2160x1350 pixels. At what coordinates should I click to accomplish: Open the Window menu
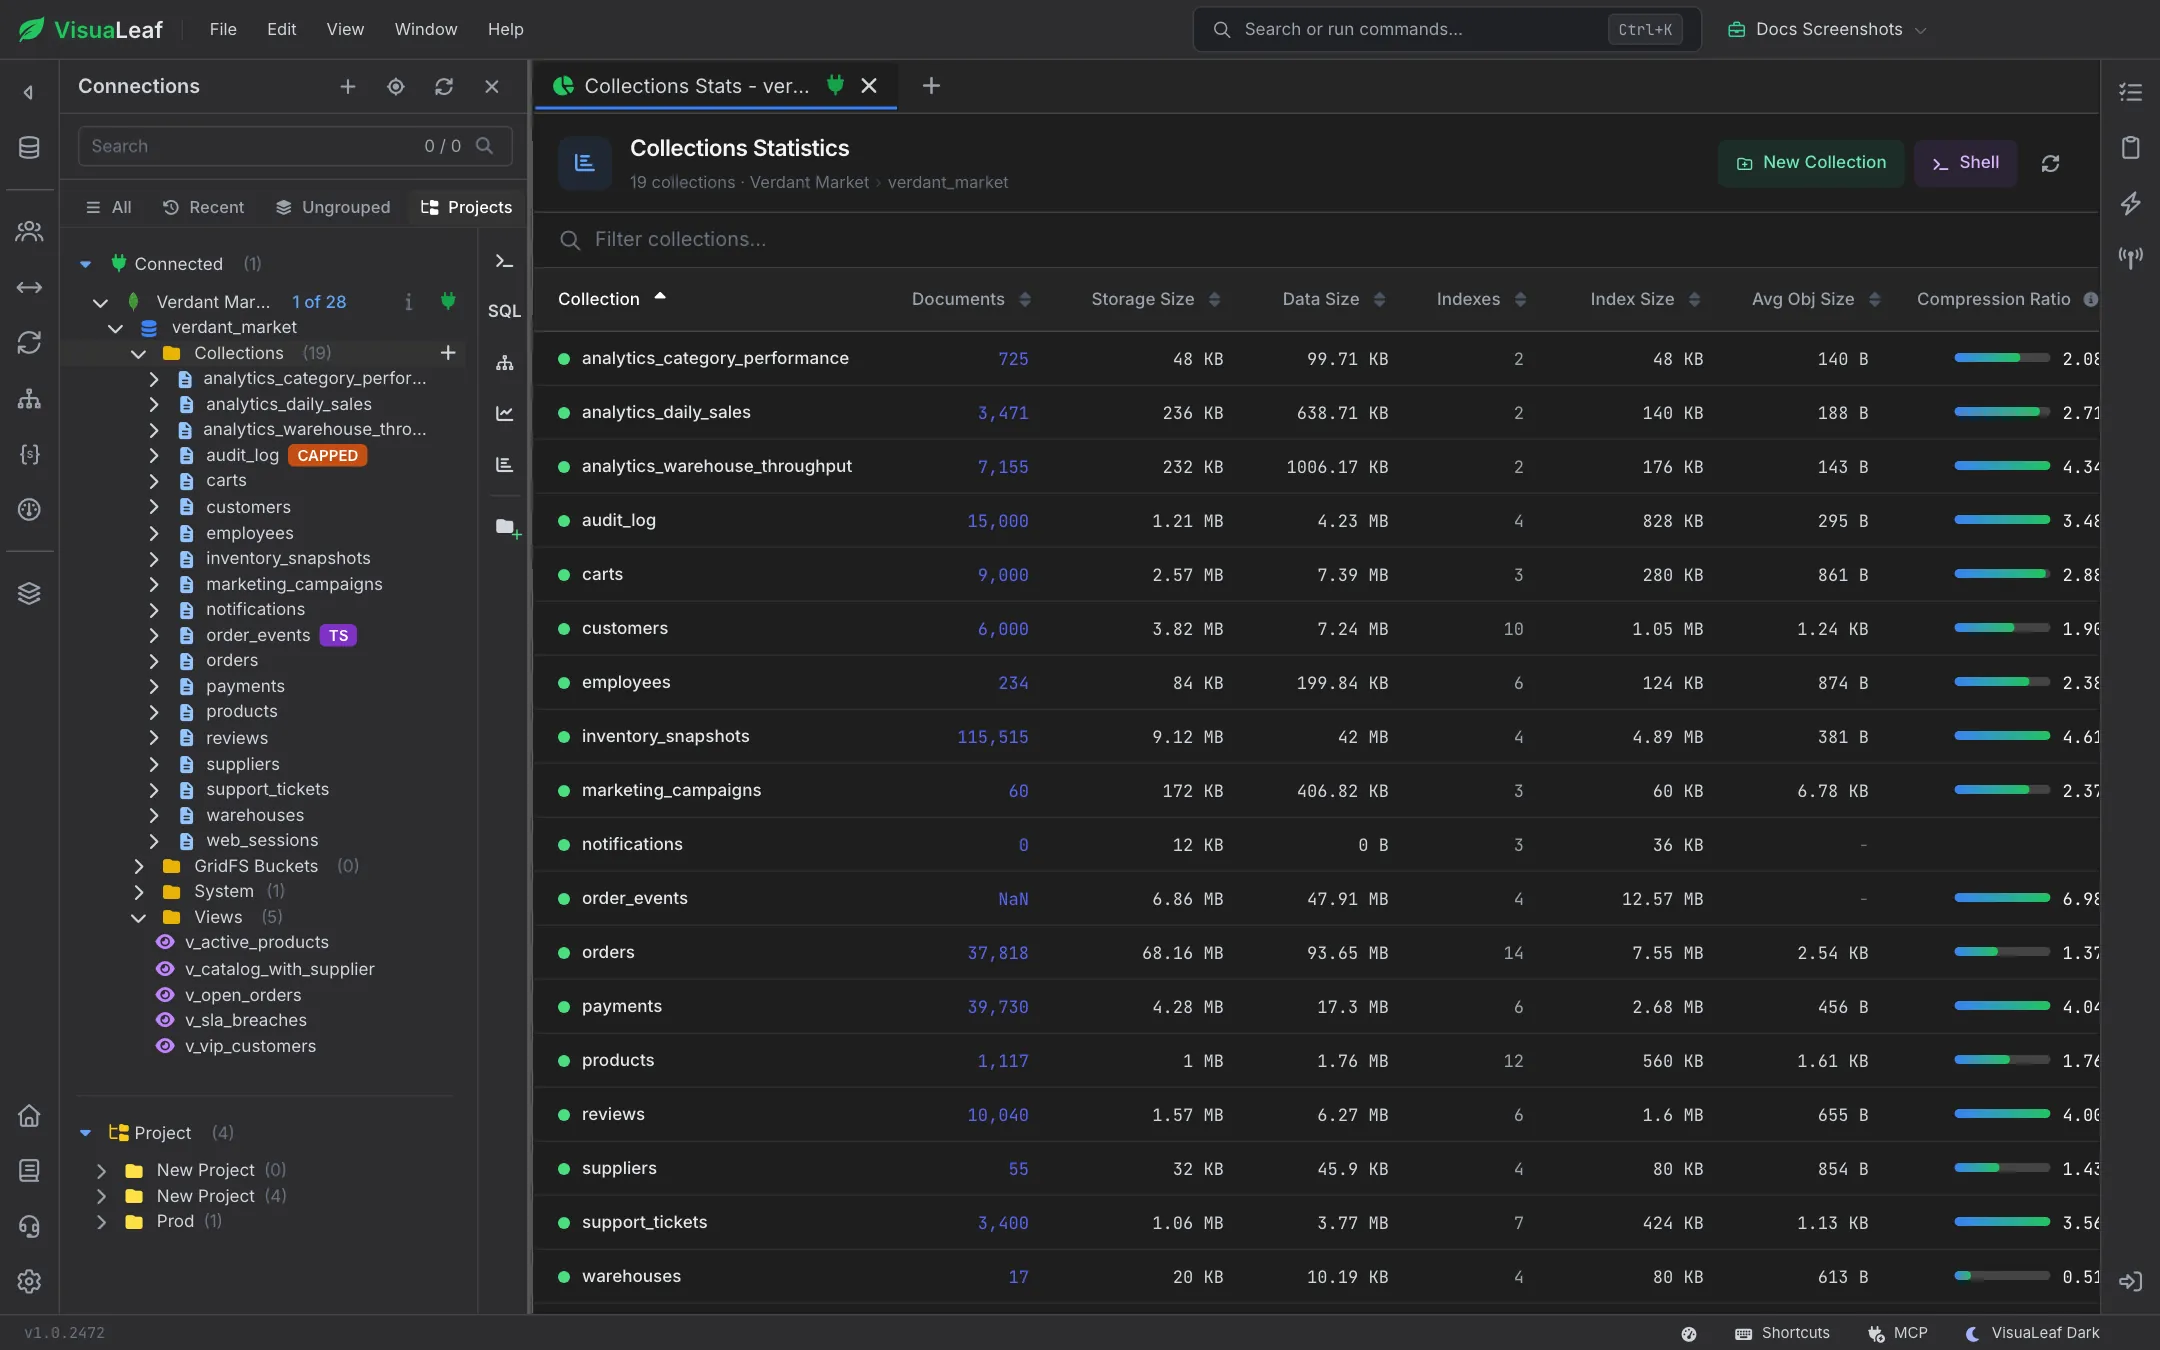(425, 30)
